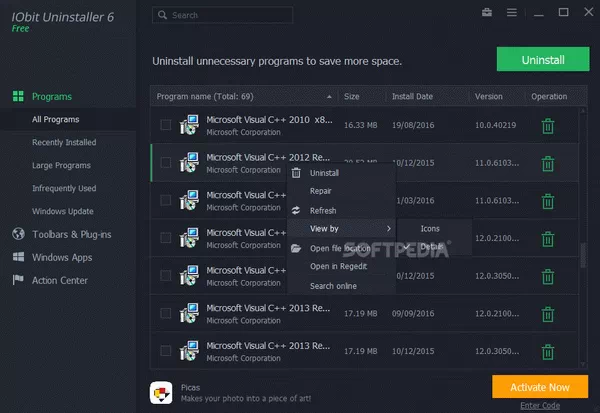The height and width of the screenshot is (413, 600).
Task: Select the 19/08/2016 install date cell
Action: coord(413,125)
